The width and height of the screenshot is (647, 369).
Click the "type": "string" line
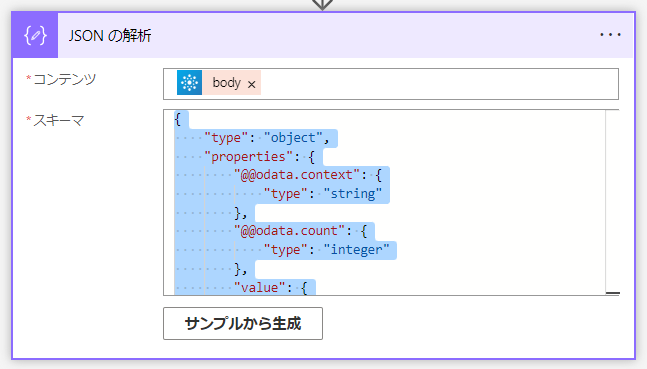point(323,194)
